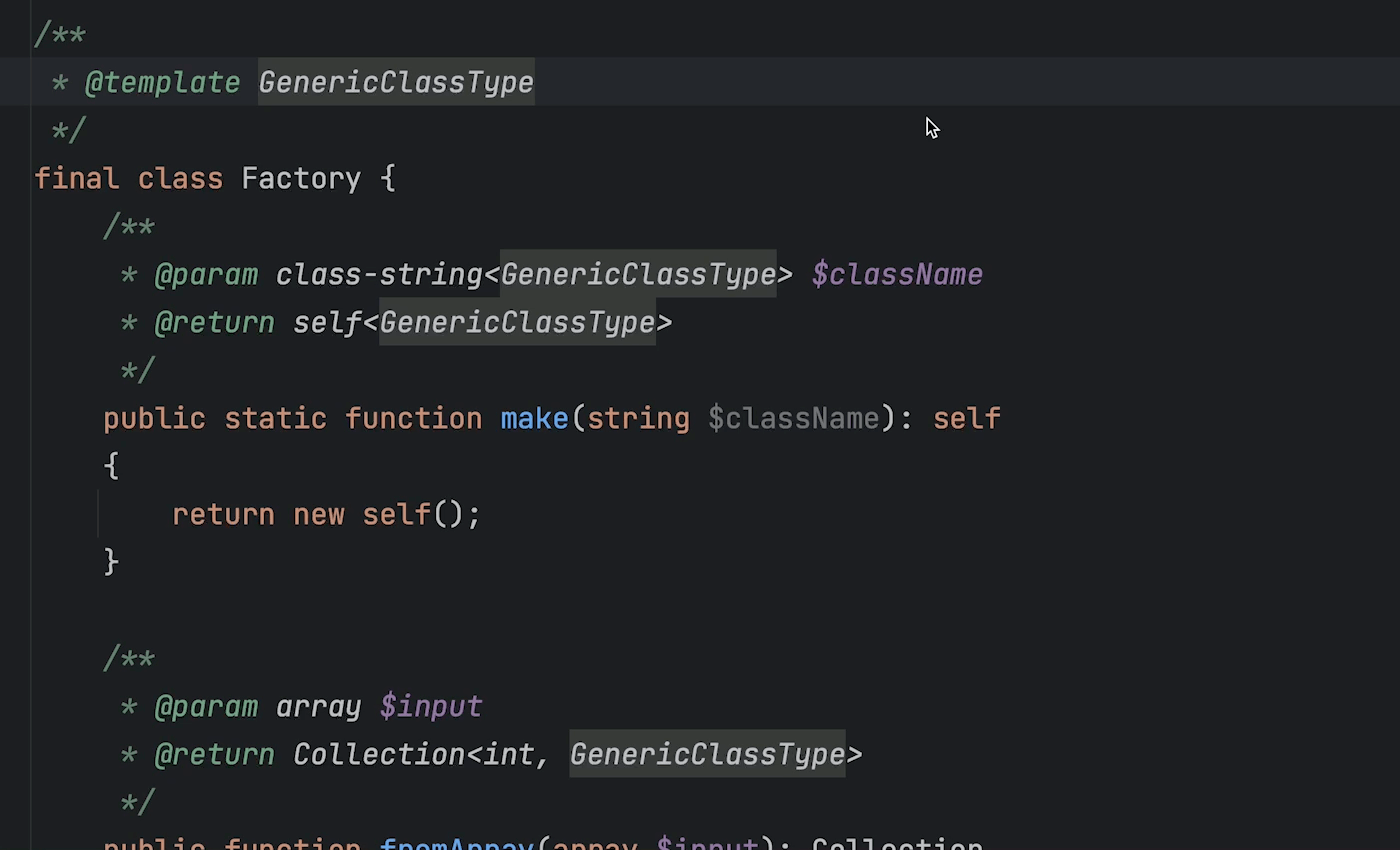1400x850 pixels.
Task: Click class-string in the @param annotation
Action: [379, 275]
